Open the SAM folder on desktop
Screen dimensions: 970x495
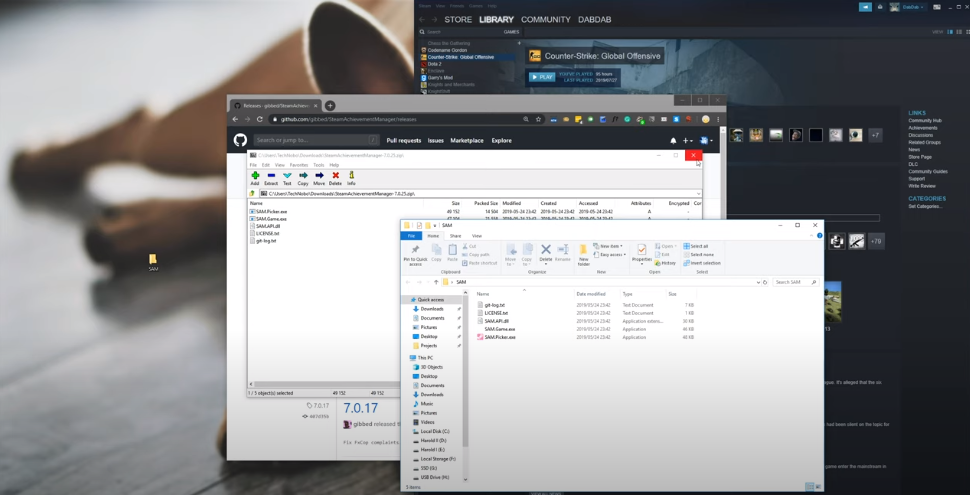[x=153, y=261]
